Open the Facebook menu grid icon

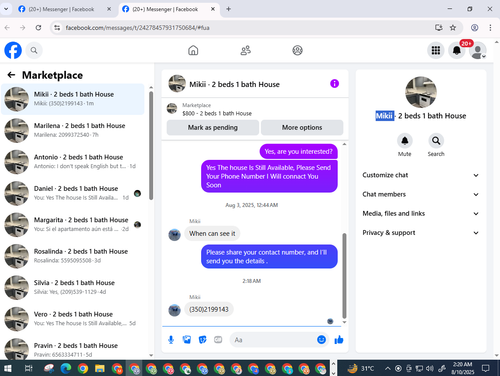[436, 50]
